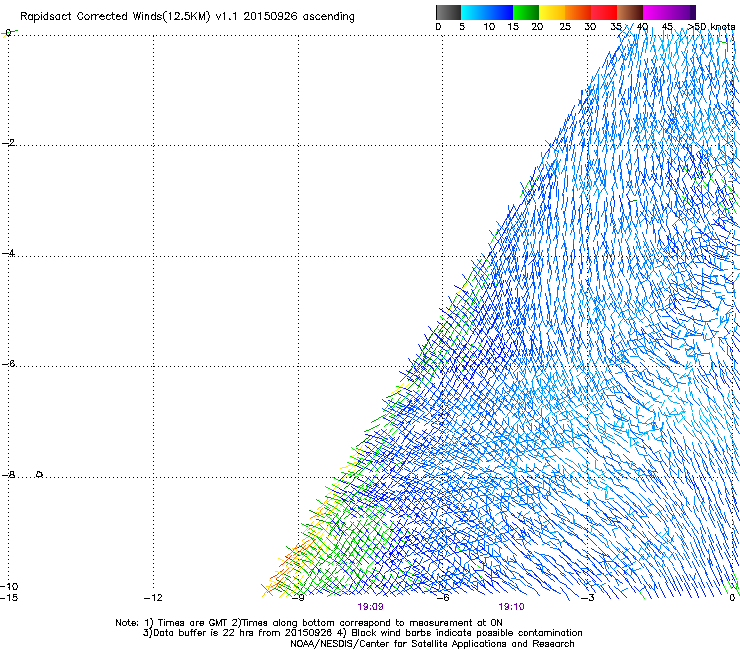The image size is (740, 650).
Task: Click the latitude axis label '-2'
Action: click(x=8, y=143)
